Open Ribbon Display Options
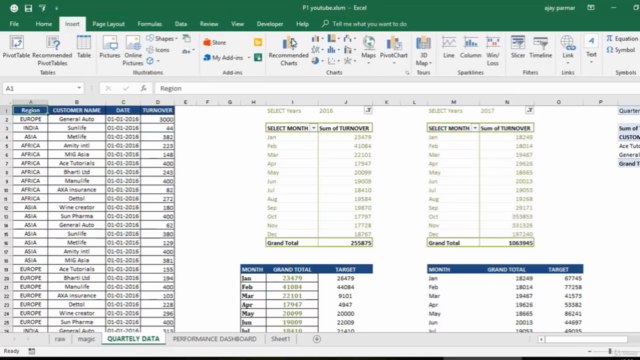The width and height of the screenshot is (640, 360). coord(591,8)
